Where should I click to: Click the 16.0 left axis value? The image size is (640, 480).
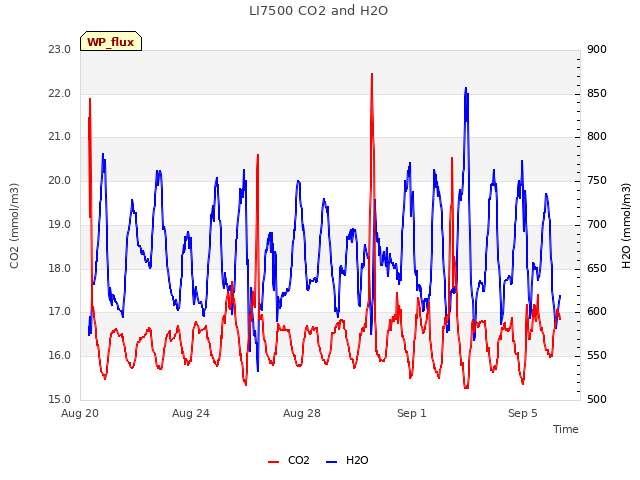60,356
